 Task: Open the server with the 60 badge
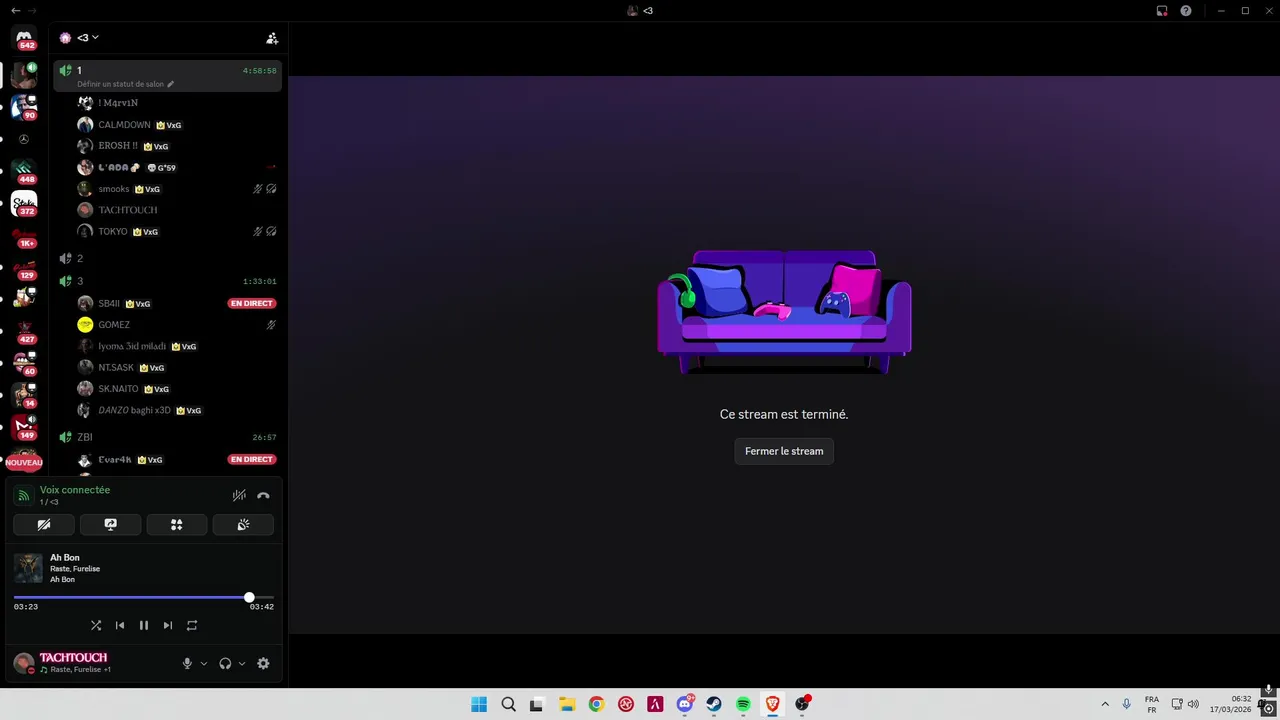(x=24, y=363)
